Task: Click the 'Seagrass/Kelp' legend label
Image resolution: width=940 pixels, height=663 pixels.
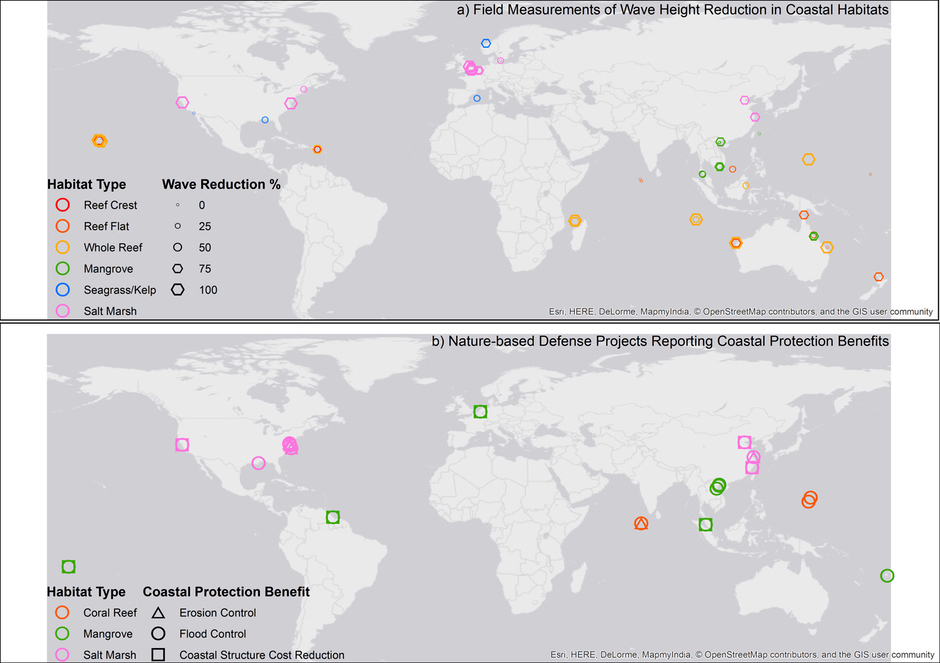Action: [120, 290]
